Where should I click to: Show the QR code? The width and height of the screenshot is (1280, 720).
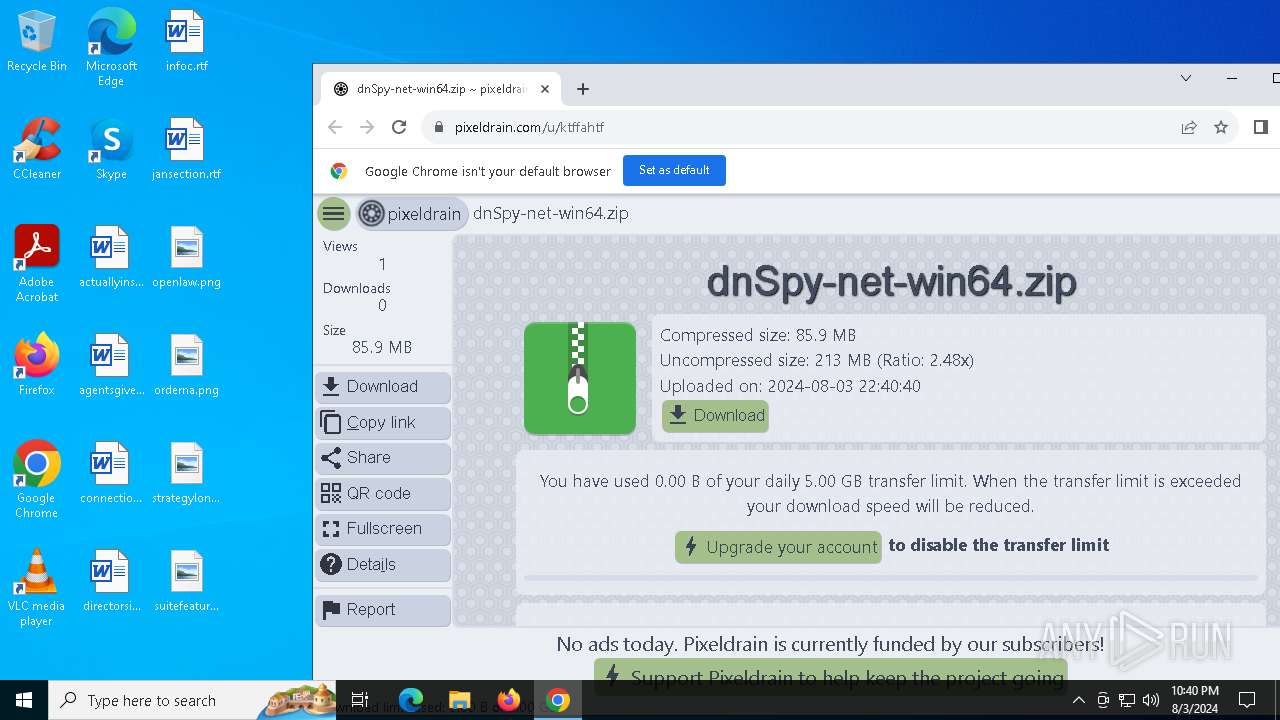coord(383,493)
